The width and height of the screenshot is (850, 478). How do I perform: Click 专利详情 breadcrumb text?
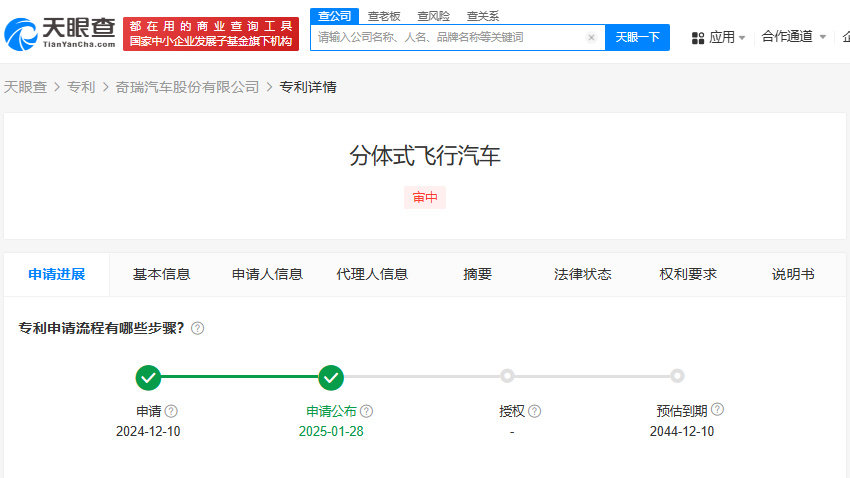point(308,87)
